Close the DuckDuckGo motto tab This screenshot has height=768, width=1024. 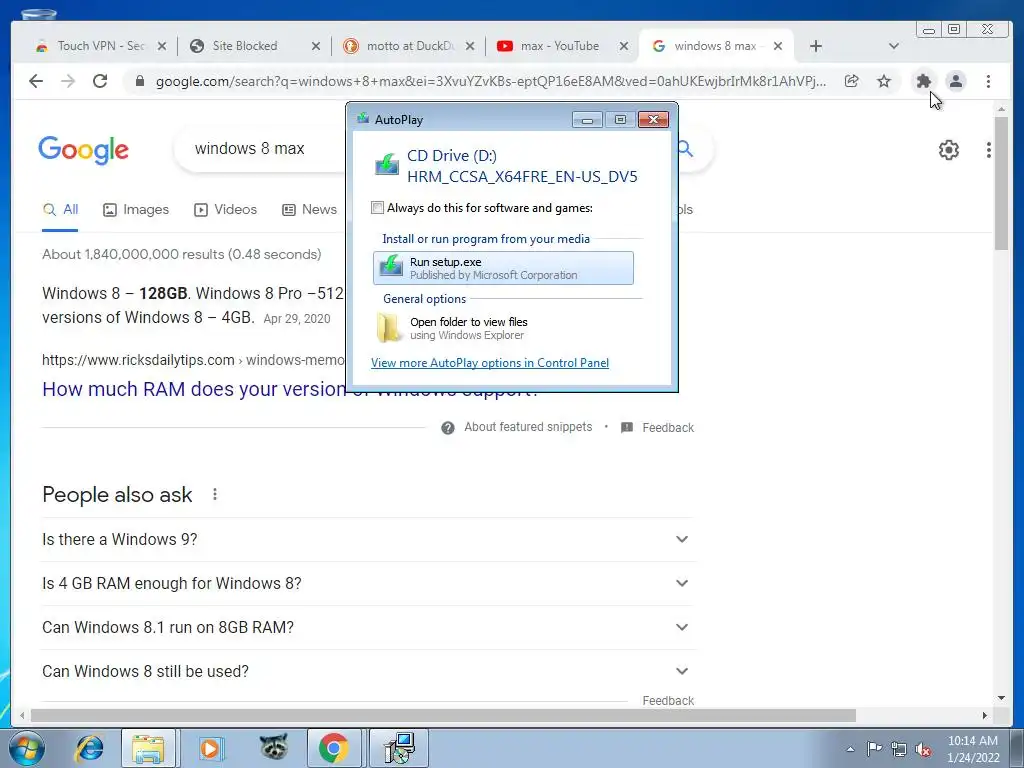[470, 46]
